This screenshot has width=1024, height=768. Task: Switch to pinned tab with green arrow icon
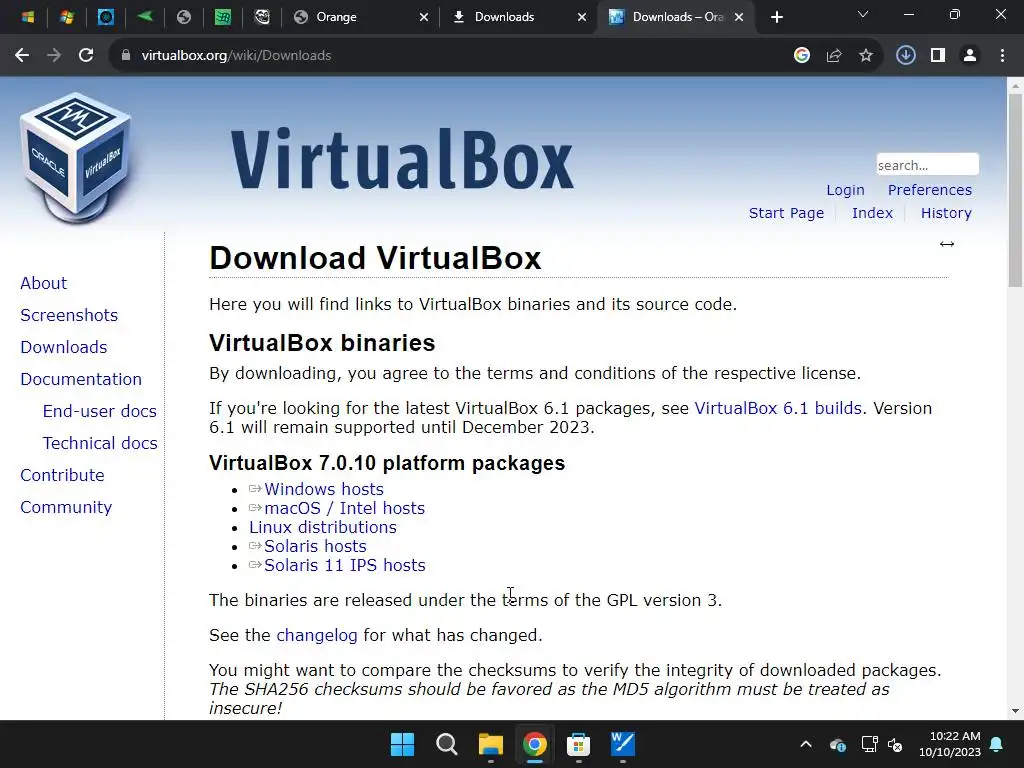pyautogui.click(x=145, y=17)
